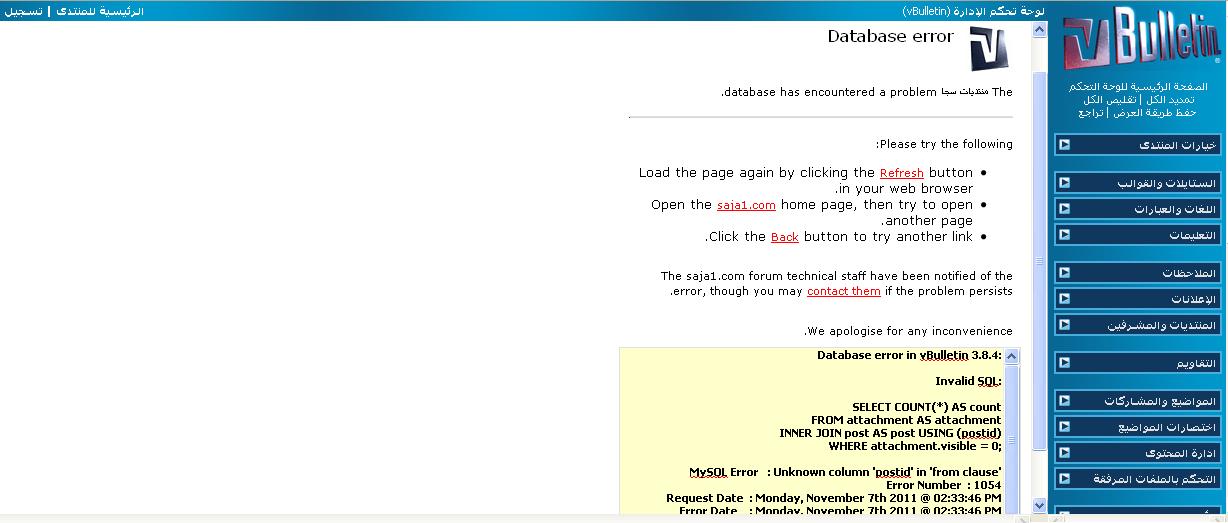Click the arrow icon next to التعليمات
The height and width of the screenshot is (523, 1228).
click(x=1066, y=235)
